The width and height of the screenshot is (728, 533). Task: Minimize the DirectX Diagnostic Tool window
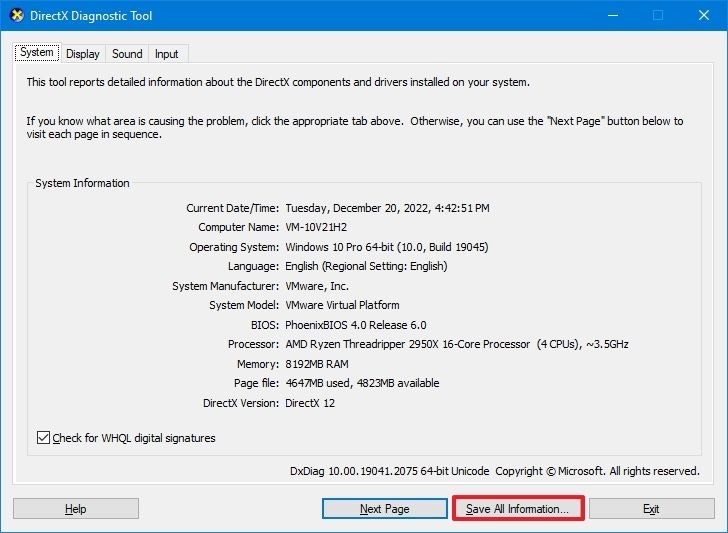pyautogui.click(x=611, y=16)
